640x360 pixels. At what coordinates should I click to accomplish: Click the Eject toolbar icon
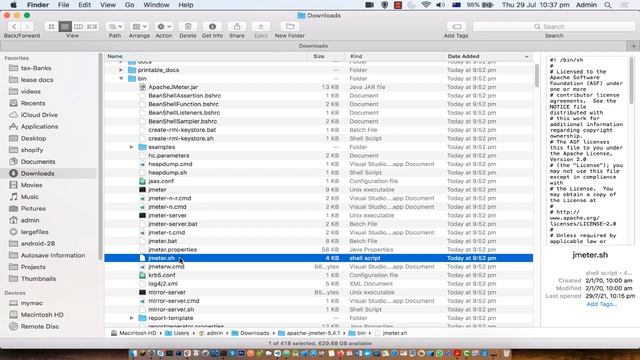tap(261, 27)
